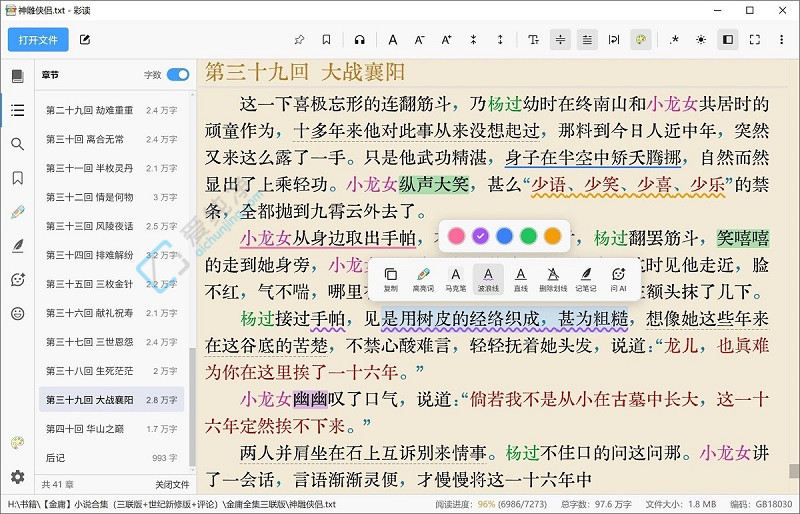The image size is (800, 514).
Task: Open settings gear in the left sidebar
Action: [x=17, y=477]
